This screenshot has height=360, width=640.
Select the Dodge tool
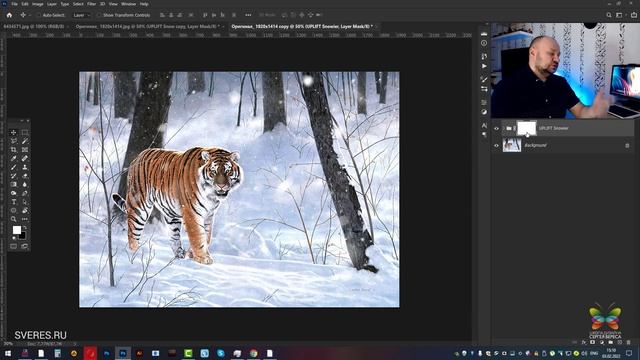13,193
